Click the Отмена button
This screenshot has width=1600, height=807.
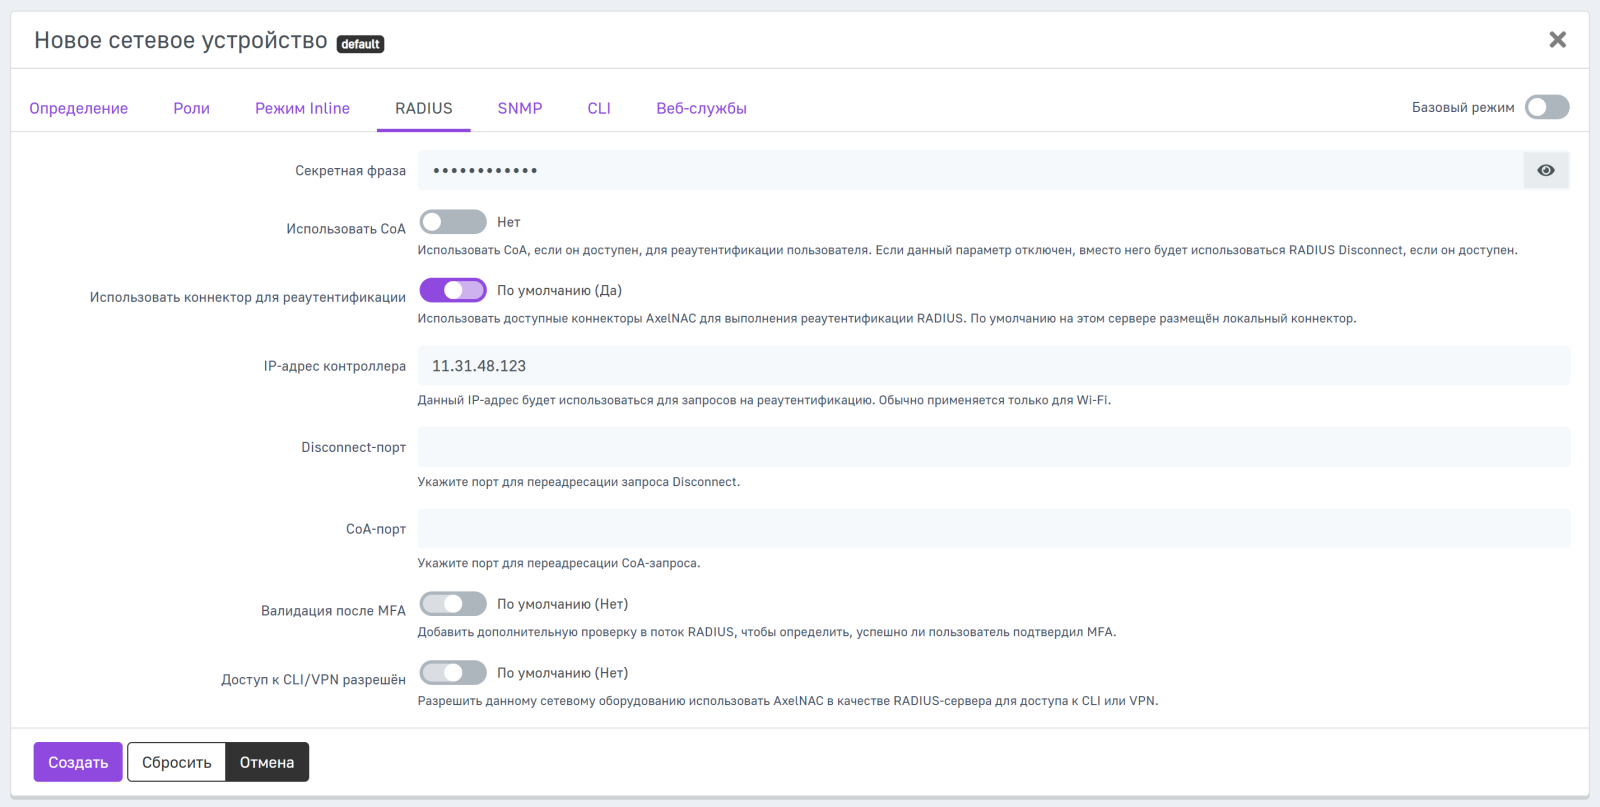tap(267, 762)
